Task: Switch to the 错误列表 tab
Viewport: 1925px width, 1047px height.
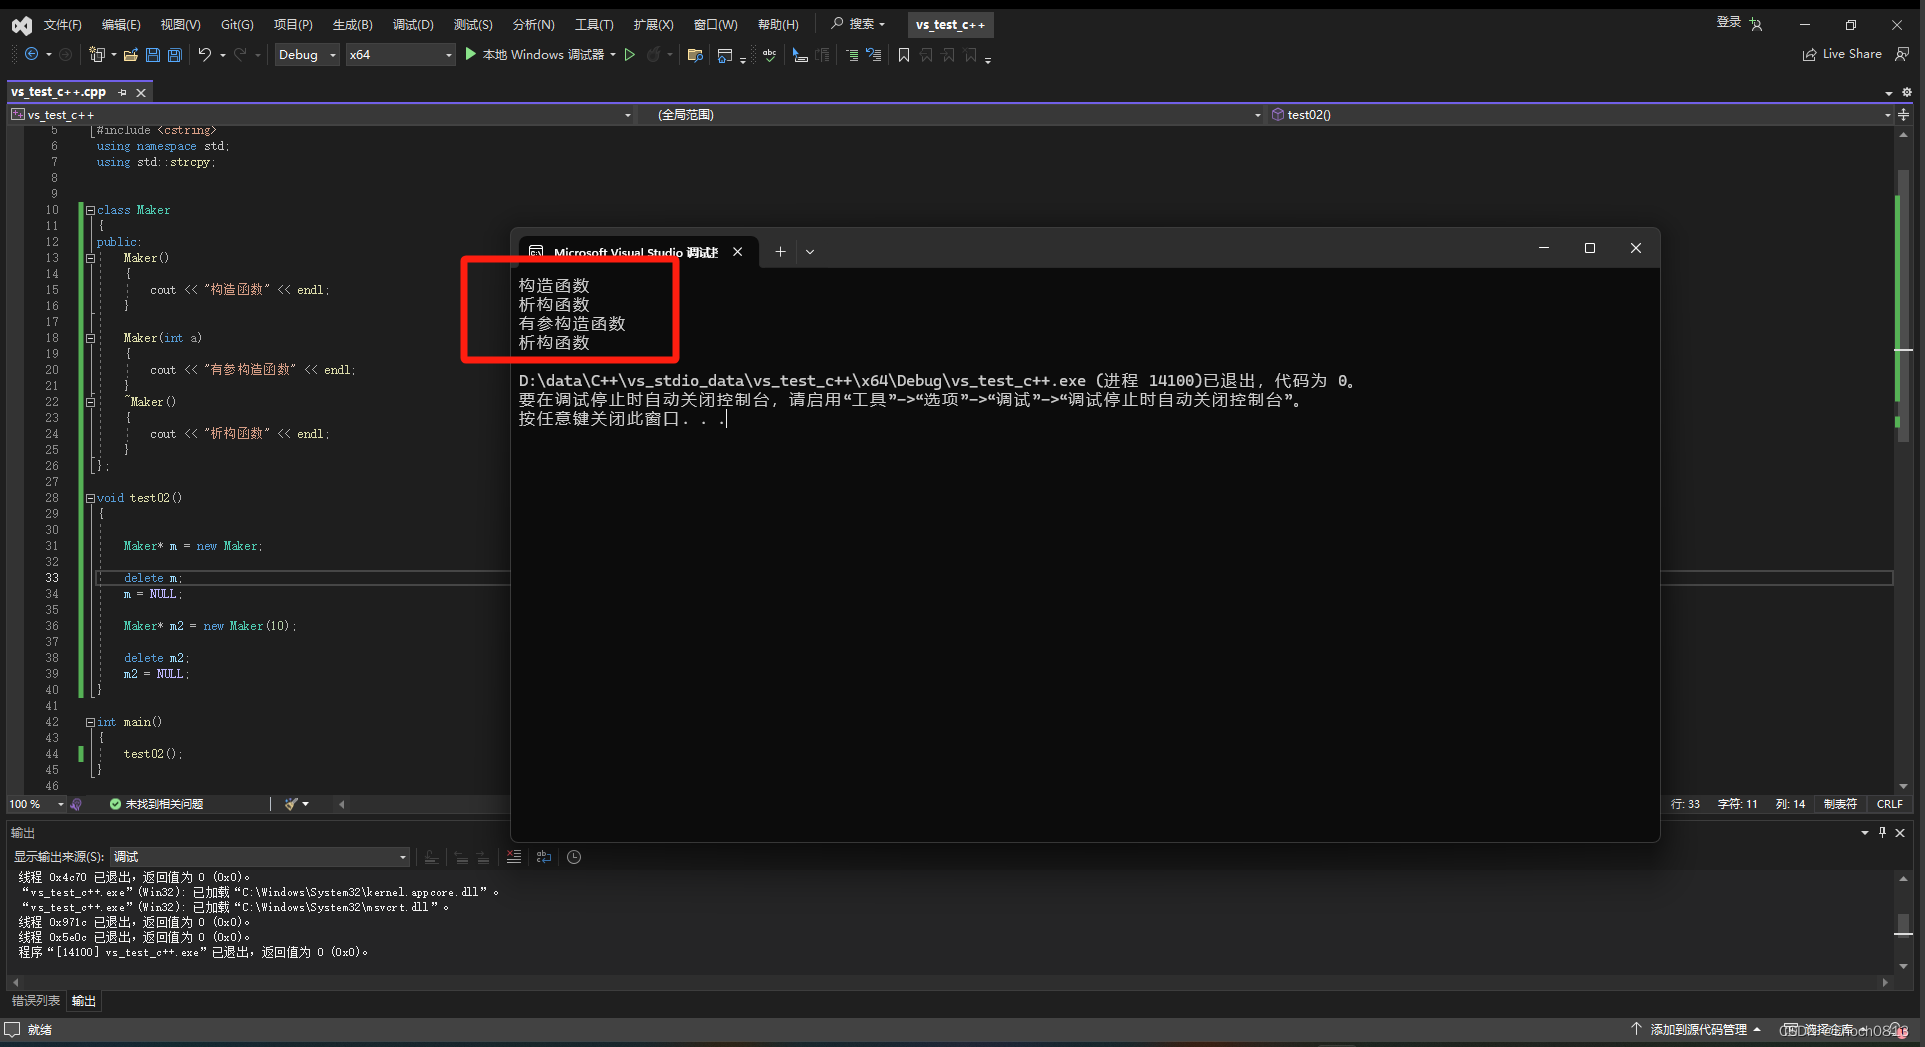Action: tap(36, 1001)
